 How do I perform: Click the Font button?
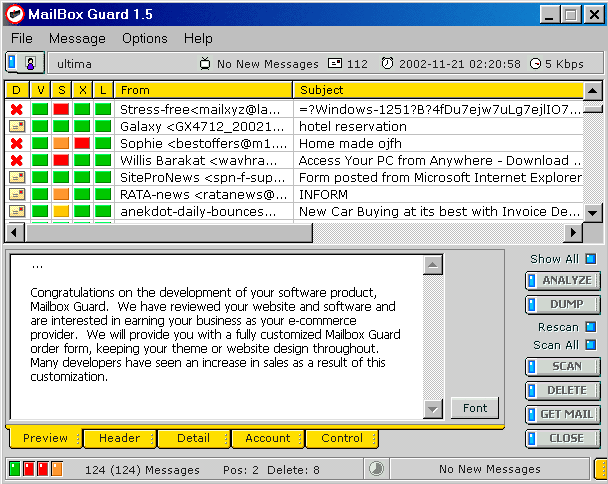click(x=475, y=408)
